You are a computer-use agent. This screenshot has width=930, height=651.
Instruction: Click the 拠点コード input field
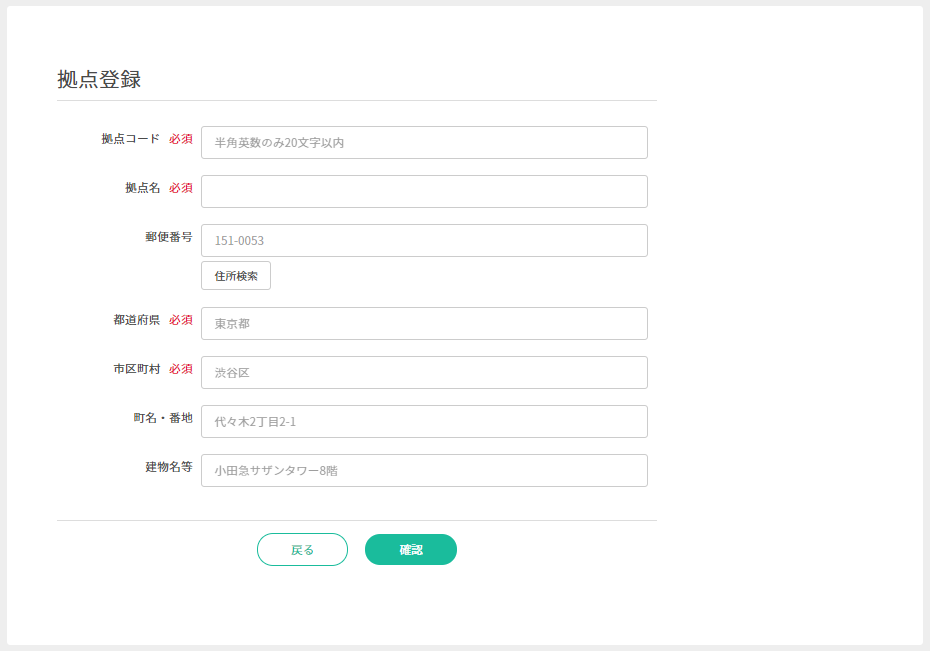pyautogui.click(x=424, y=143)
